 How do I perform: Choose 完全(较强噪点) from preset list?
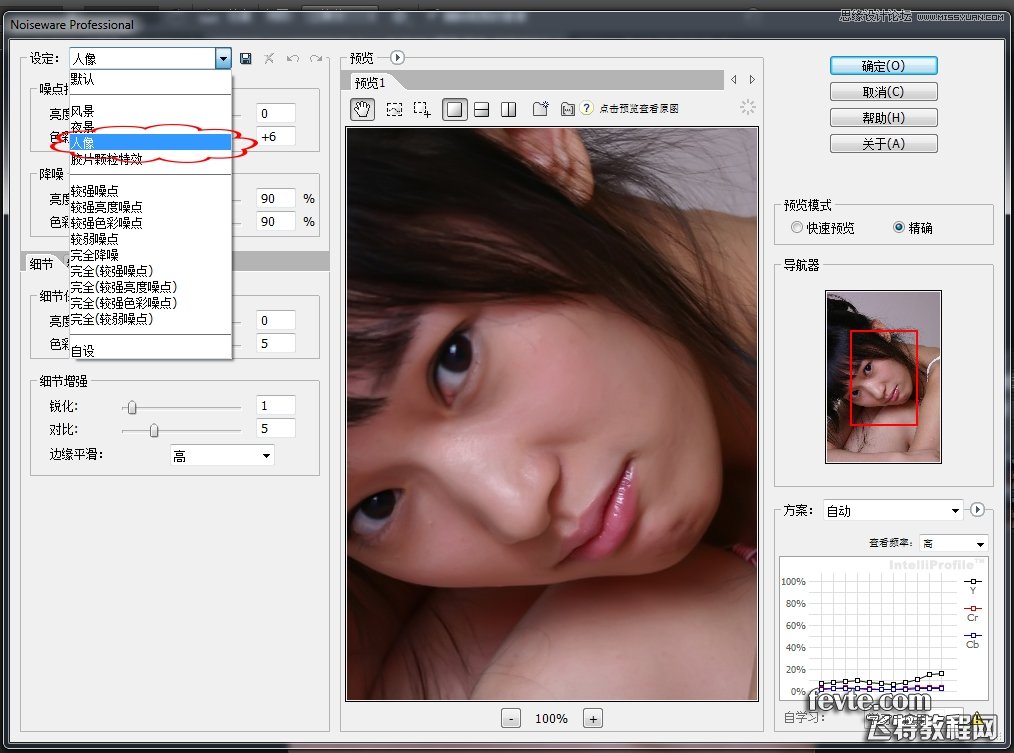(x=151, y=270)
